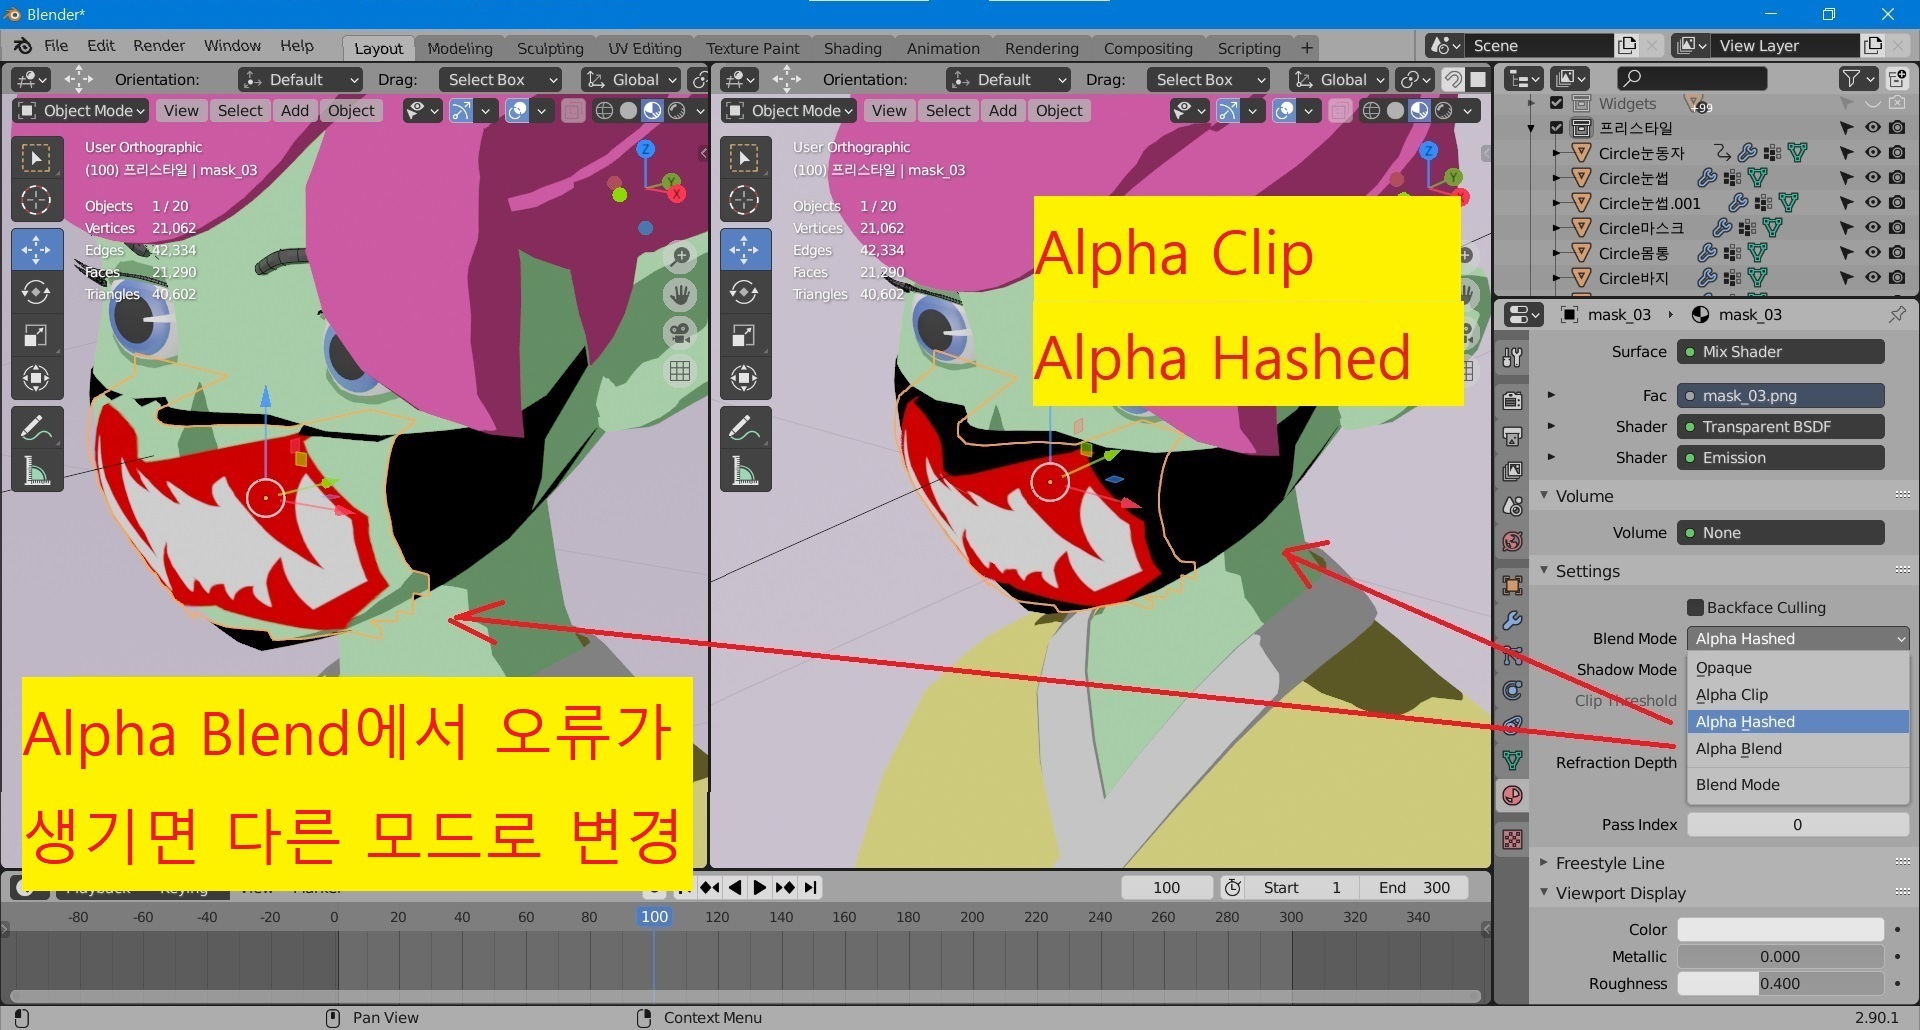
Task: Activate the Move tool in left viewport
Action: [x=36, y=249]
